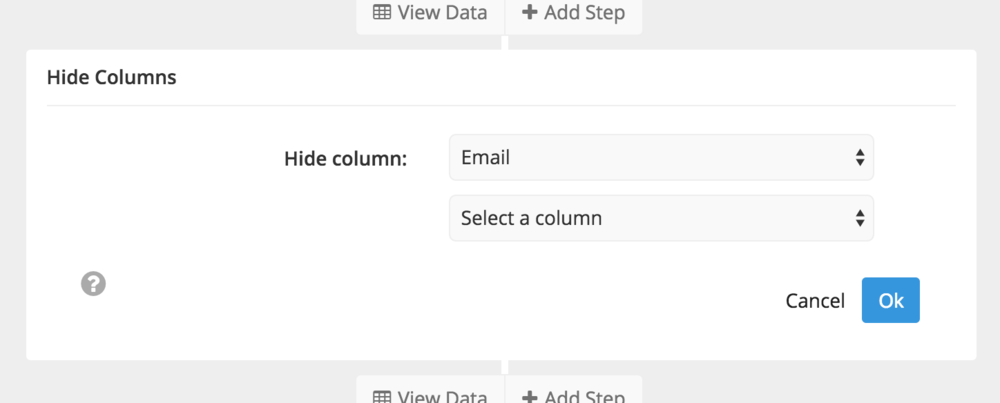Open View Data above Hide Columns panel

(430, 13)
